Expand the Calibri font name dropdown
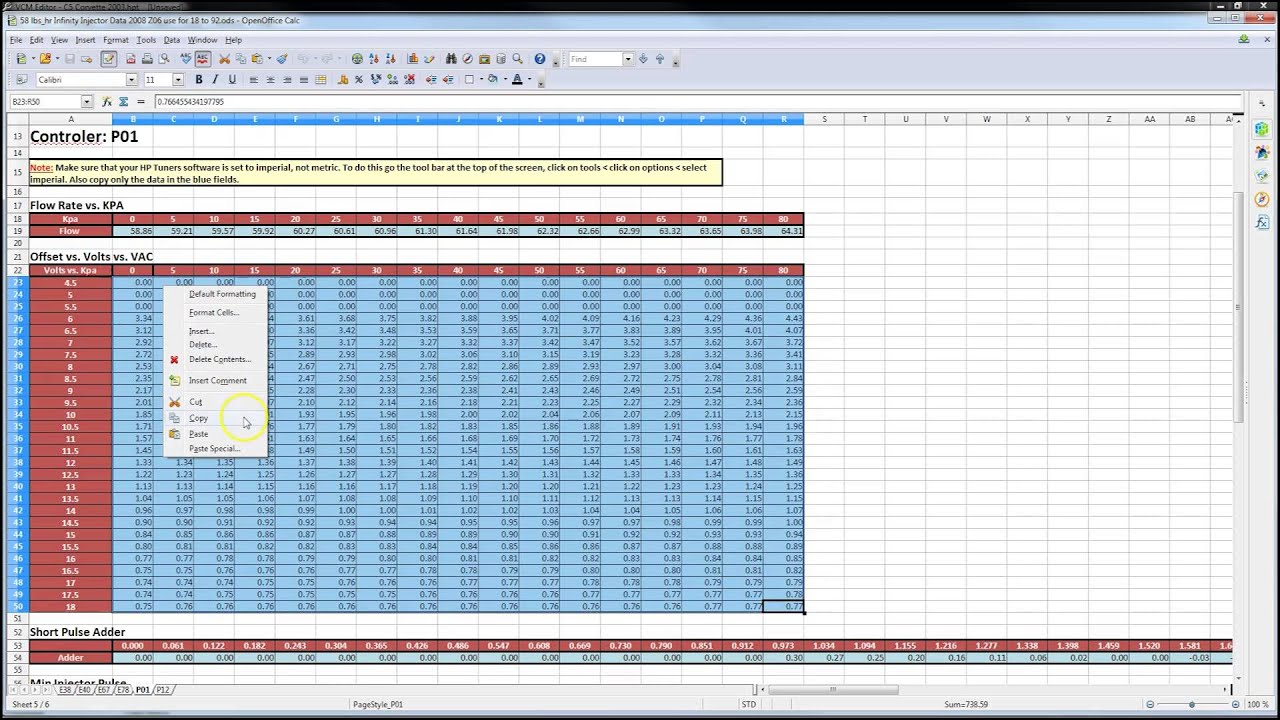1280x720 pixels. click(131, 80)
